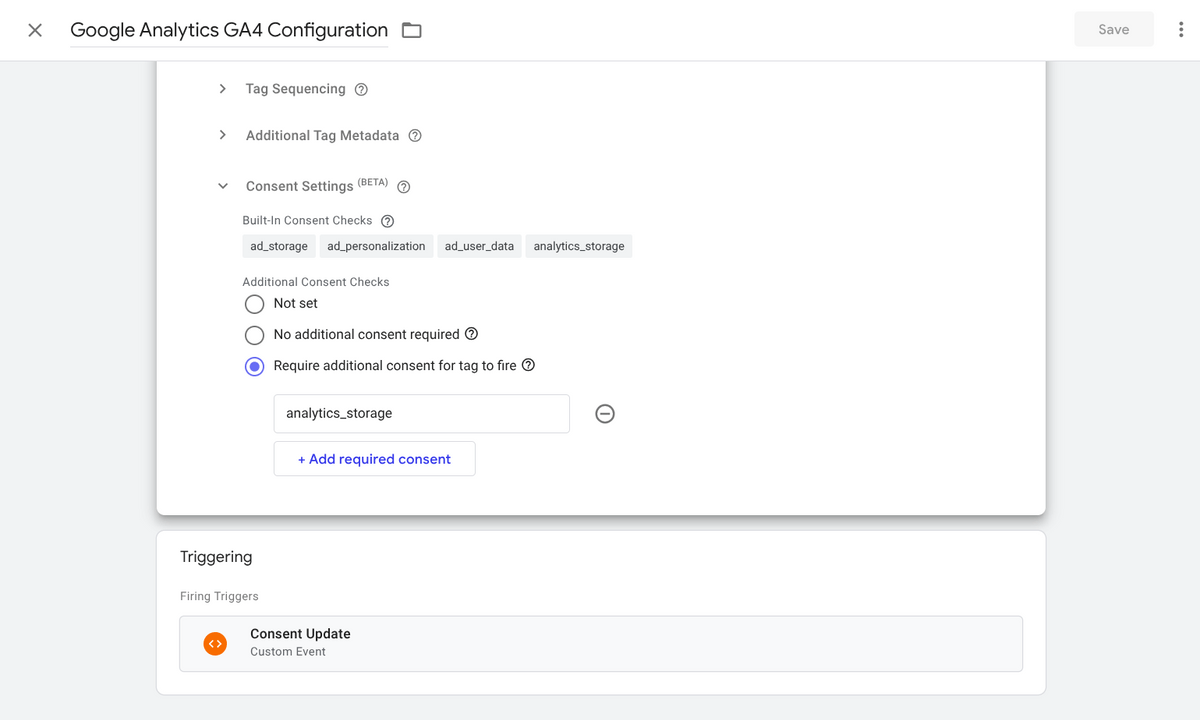Click the Custom Event trigger icon
This screenshot has height=720, width=1200.
coord(215,643)
